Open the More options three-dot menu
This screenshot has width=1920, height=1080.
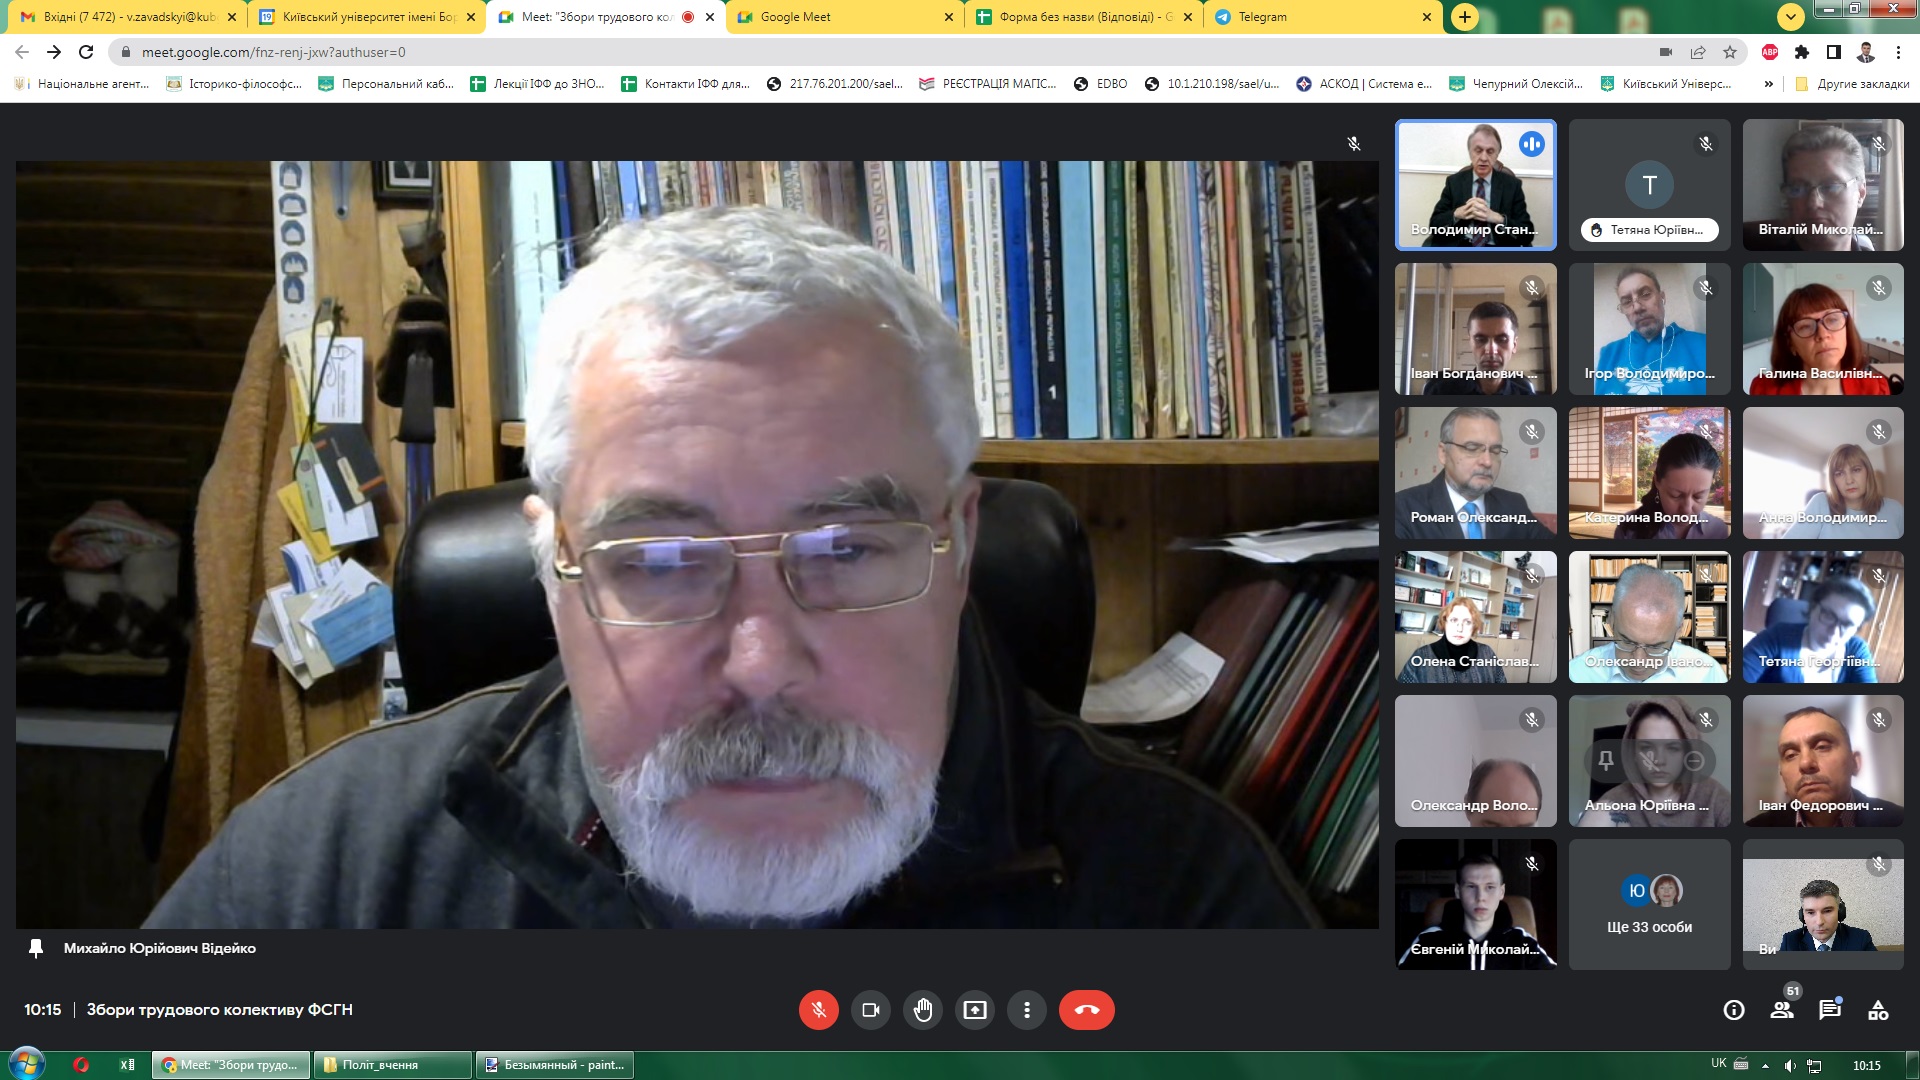1026,1010
